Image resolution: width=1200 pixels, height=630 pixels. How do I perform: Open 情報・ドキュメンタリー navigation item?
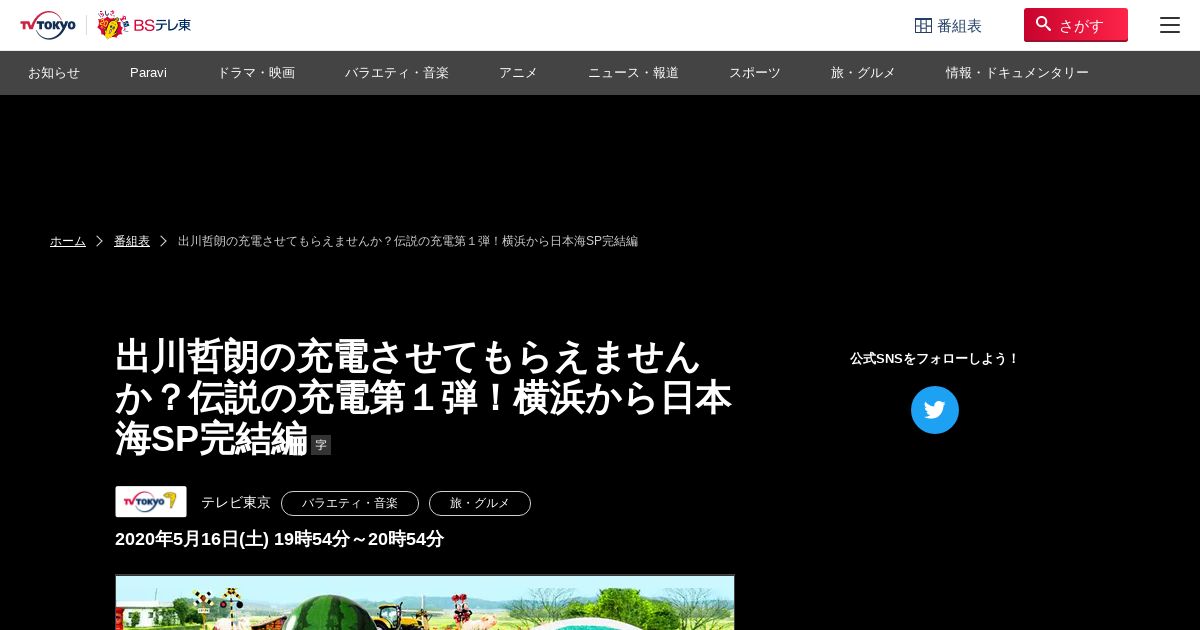(x=1017, y=73)
